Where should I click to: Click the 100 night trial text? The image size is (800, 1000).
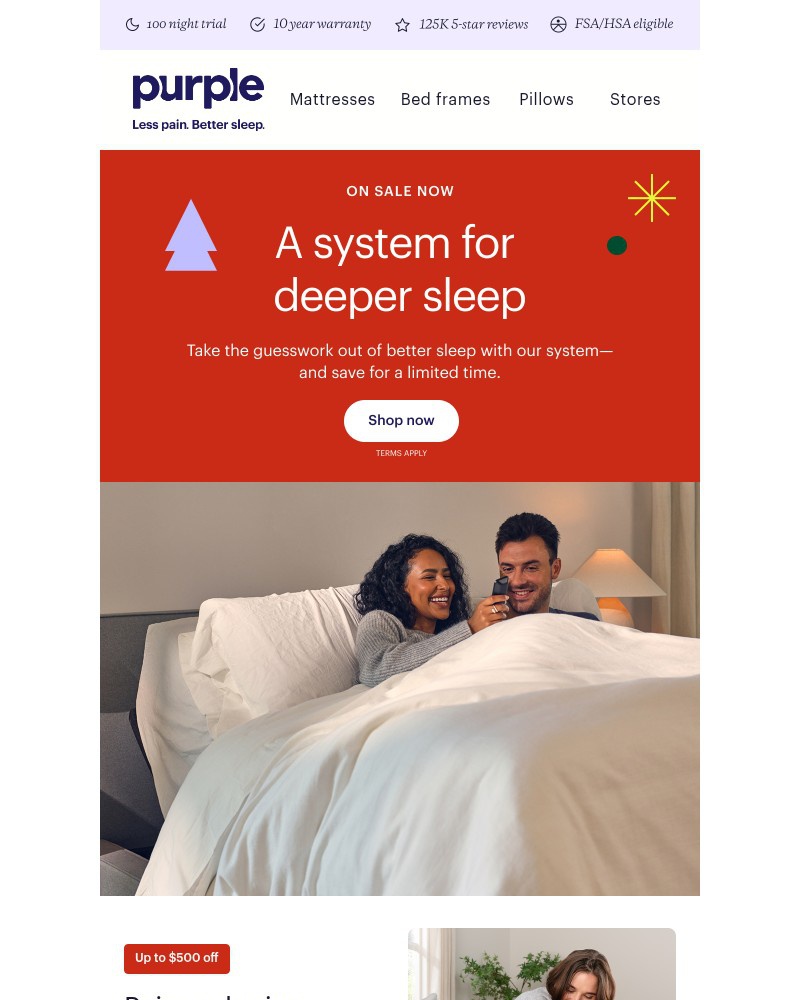pyautogui.click(x=186, y=24)
